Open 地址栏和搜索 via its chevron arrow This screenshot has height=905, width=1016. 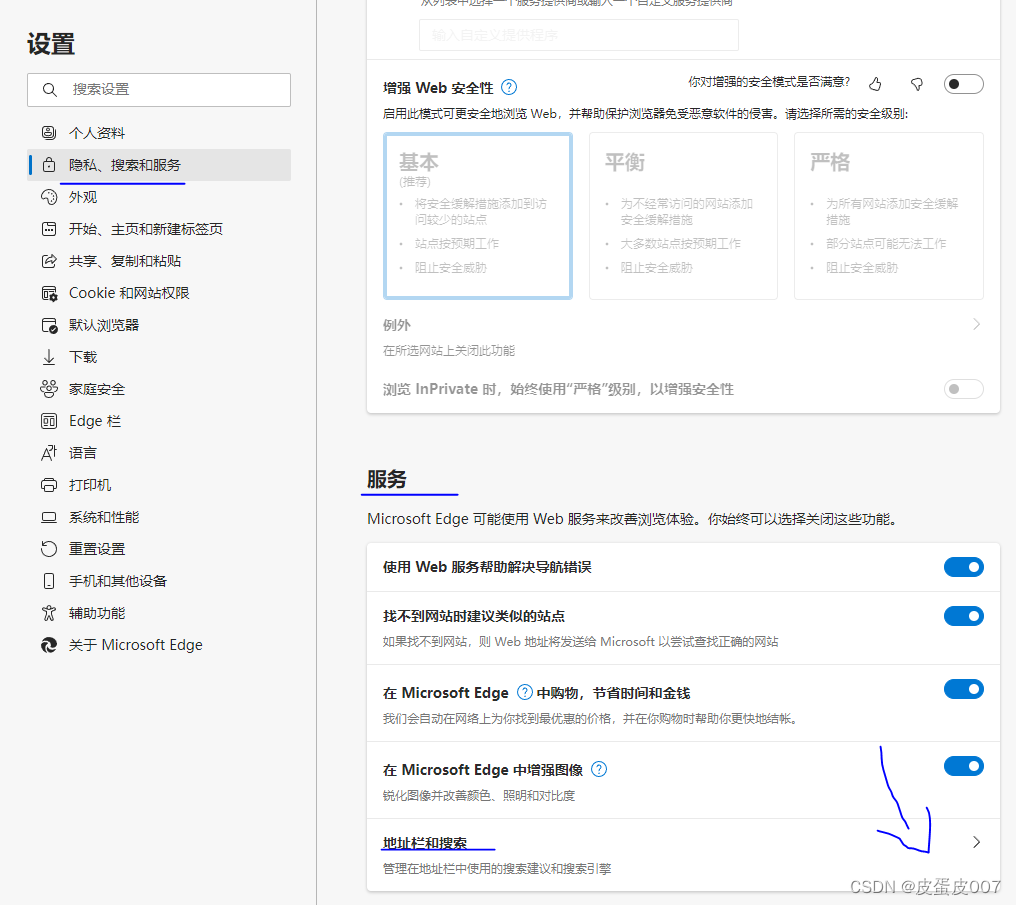point(976,842)
